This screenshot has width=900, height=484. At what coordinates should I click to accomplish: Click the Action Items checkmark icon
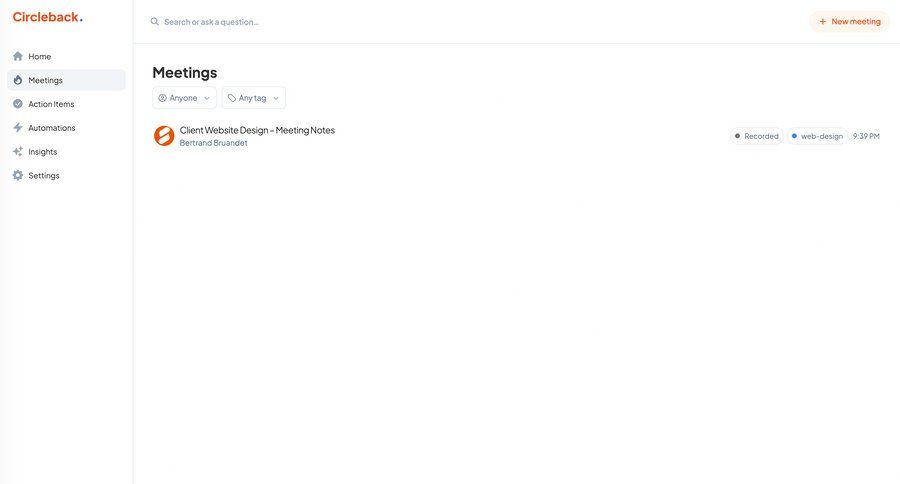point(18,104)
